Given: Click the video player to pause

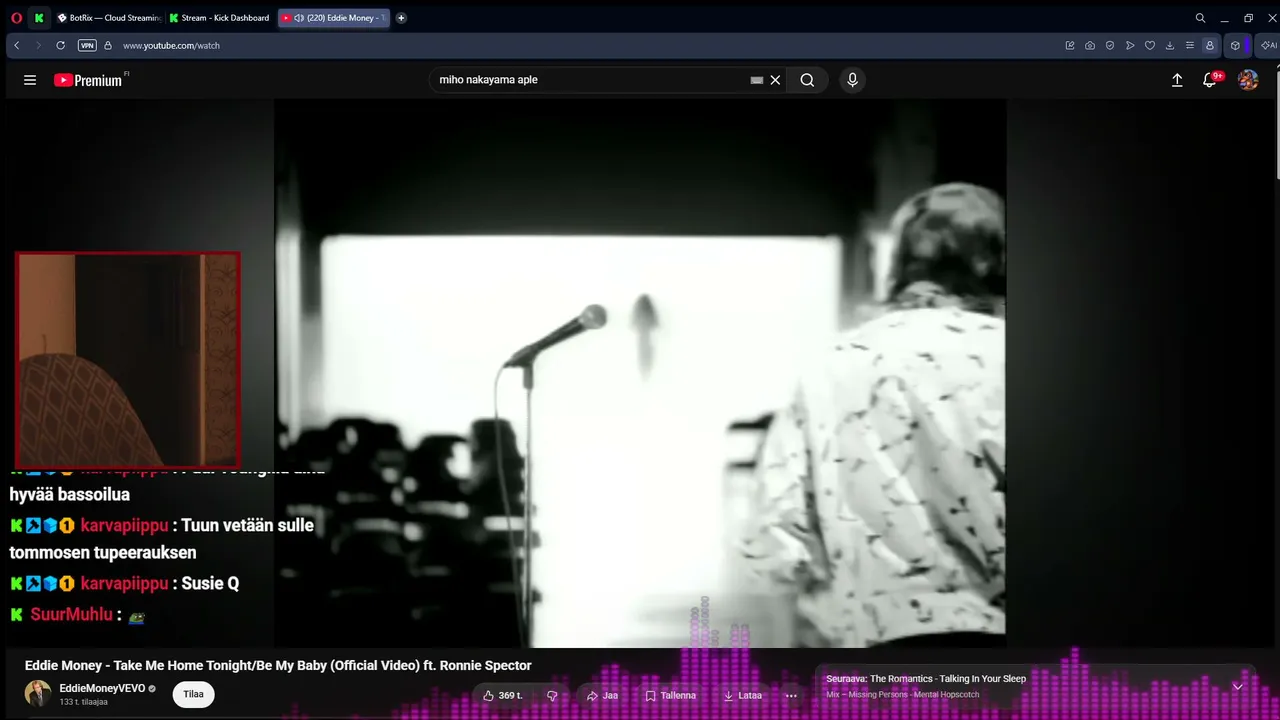Looking at the screenshot, I should point(640,373).
